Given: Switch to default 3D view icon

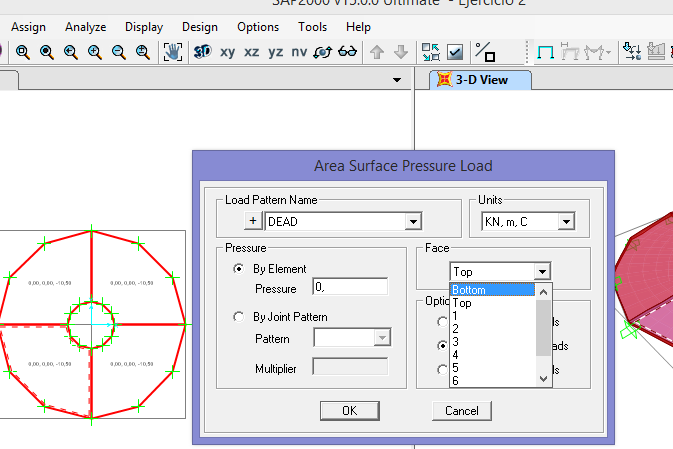Looking at the screenshot, I should click(203, 51).
